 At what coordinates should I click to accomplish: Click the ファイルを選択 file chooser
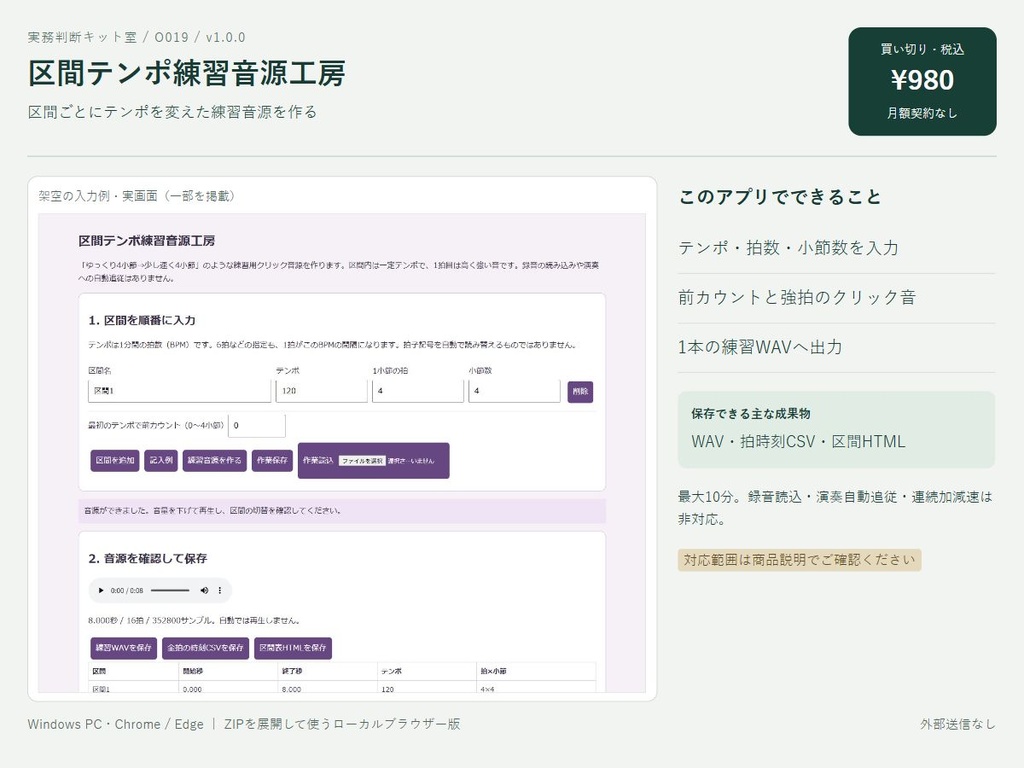pos(362,461)
